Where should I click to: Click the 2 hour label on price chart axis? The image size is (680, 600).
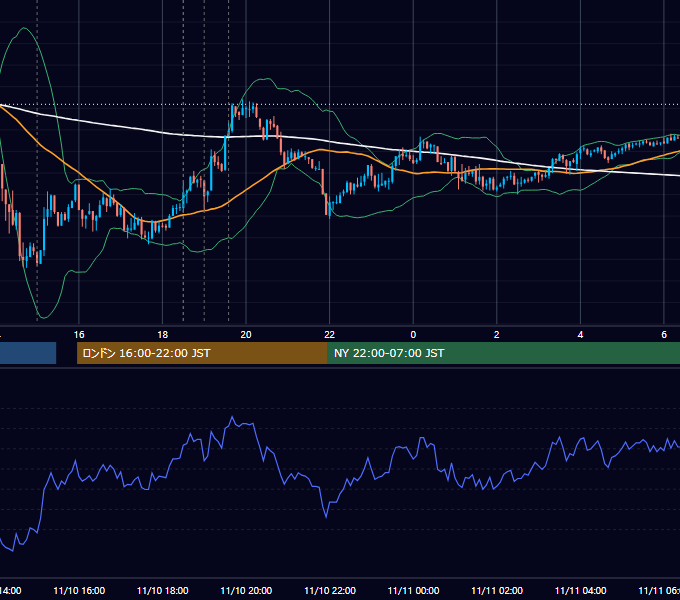[497, 335]
